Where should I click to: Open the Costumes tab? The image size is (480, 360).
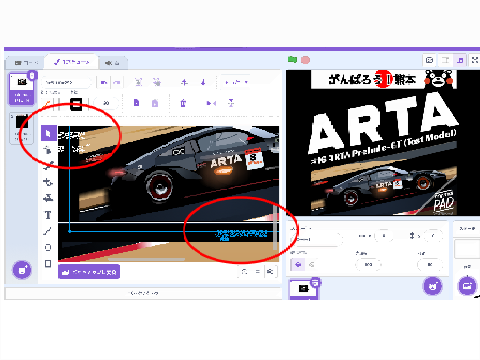click(x=72, y=62)
